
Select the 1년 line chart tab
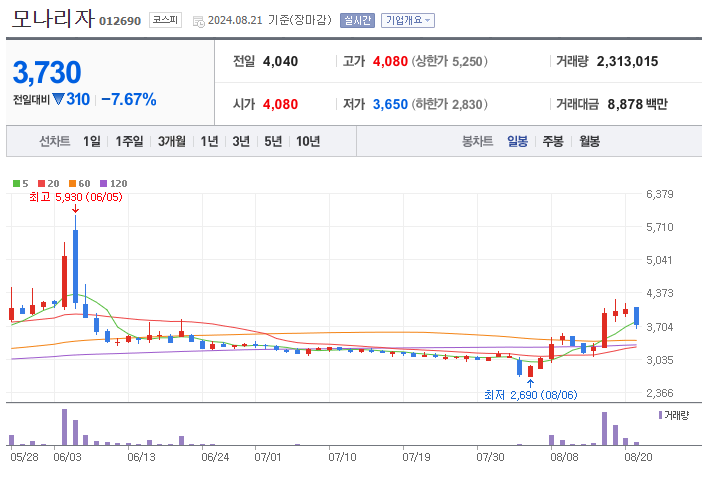coord(209,141)
